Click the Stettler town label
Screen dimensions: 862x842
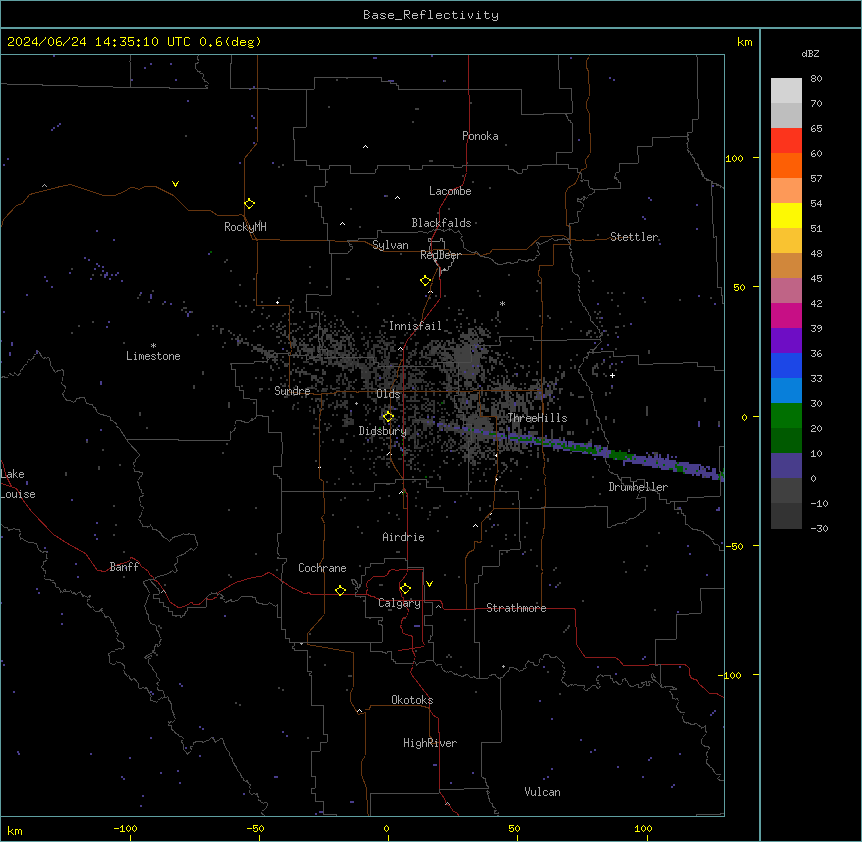(x=634, y=237)
